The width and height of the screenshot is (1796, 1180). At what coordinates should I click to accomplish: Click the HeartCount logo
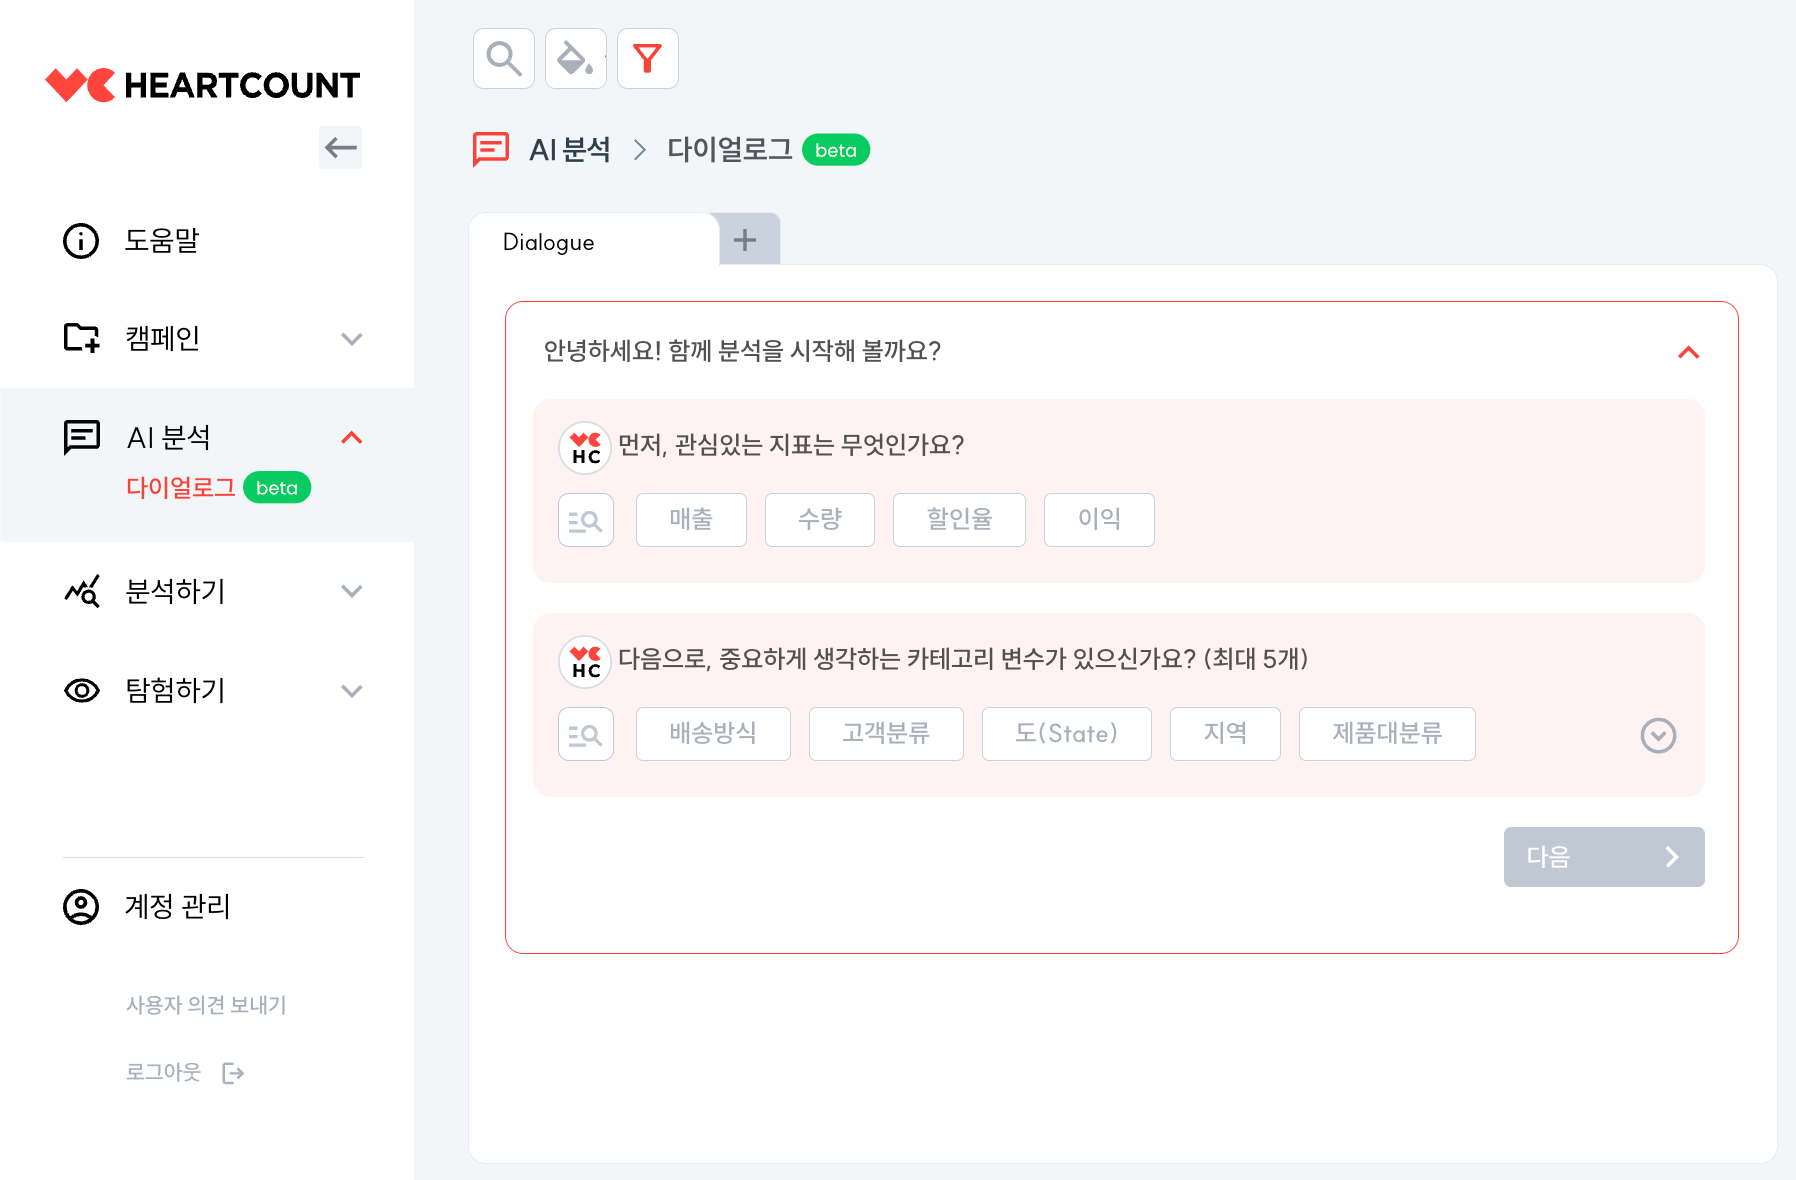202,85
